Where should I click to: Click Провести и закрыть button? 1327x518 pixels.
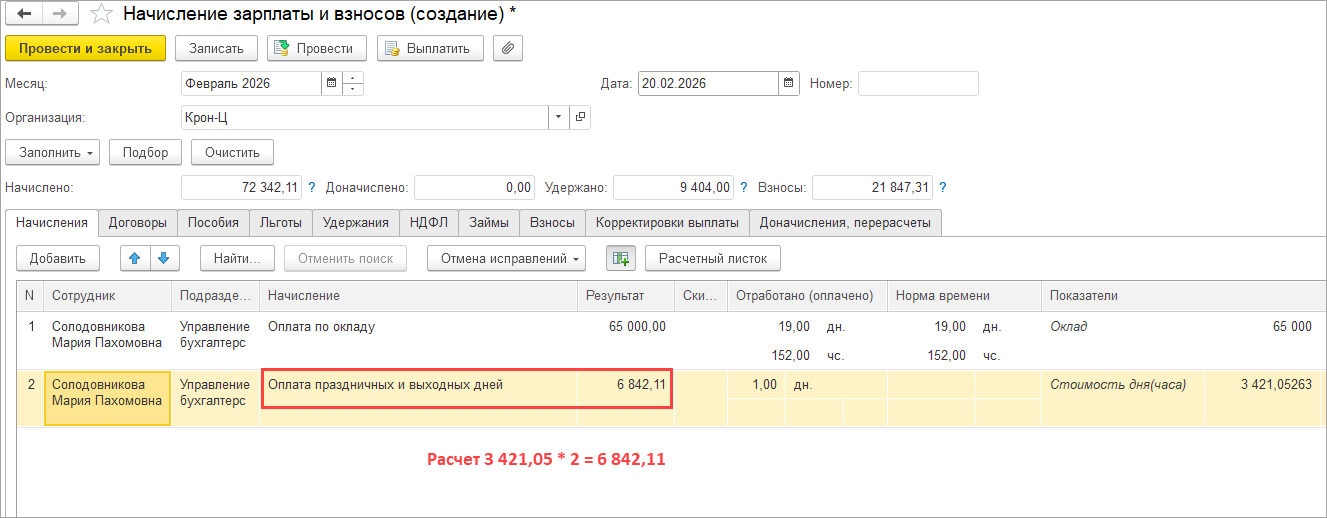85,48
